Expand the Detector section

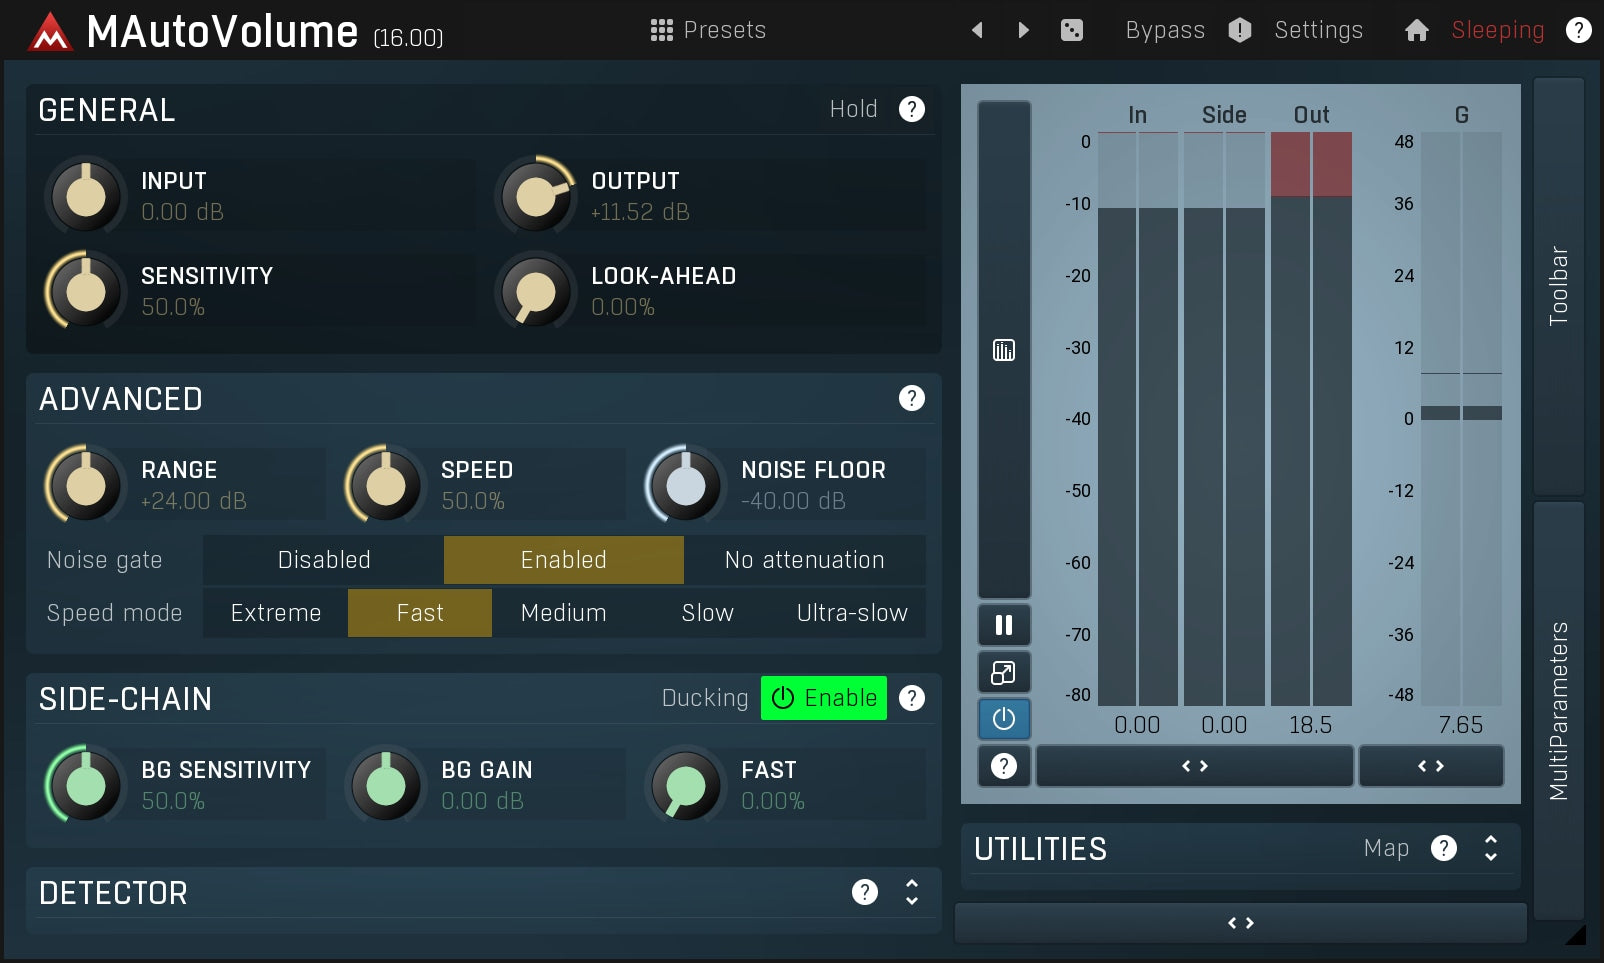coord(911,892)
